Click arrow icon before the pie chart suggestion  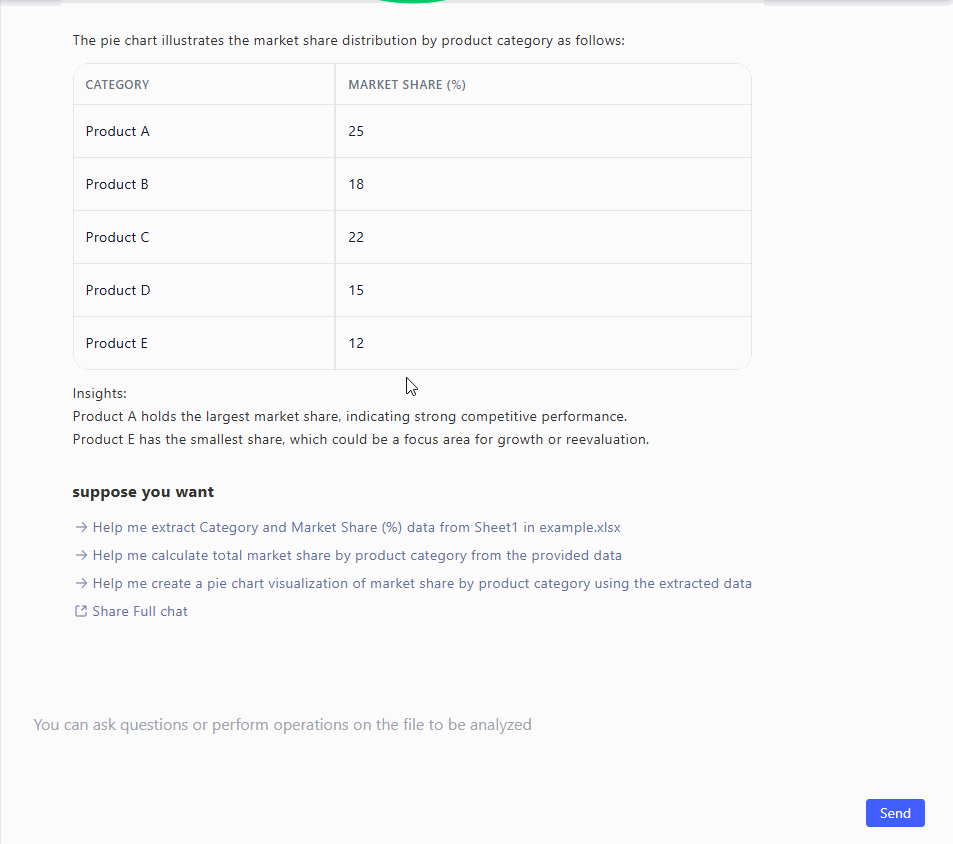(x=81, y=583)
